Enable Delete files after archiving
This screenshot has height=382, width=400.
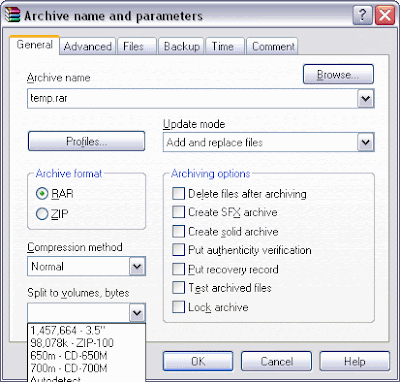click(x=178, y=194)
